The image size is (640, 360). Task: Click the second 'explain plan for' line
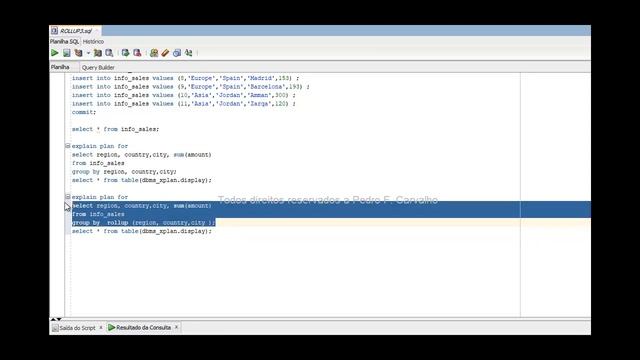100,197
